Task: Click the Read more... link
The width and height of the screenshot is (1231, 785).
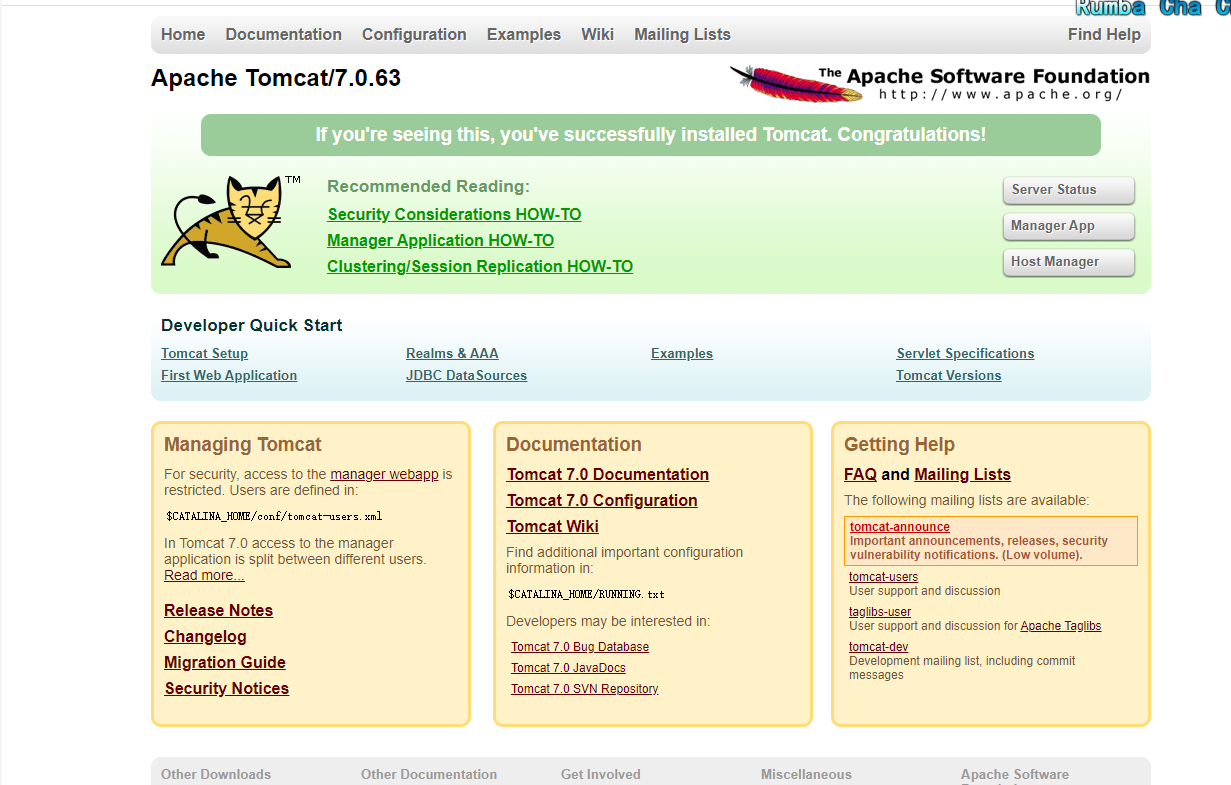Action: click(204, 575)
